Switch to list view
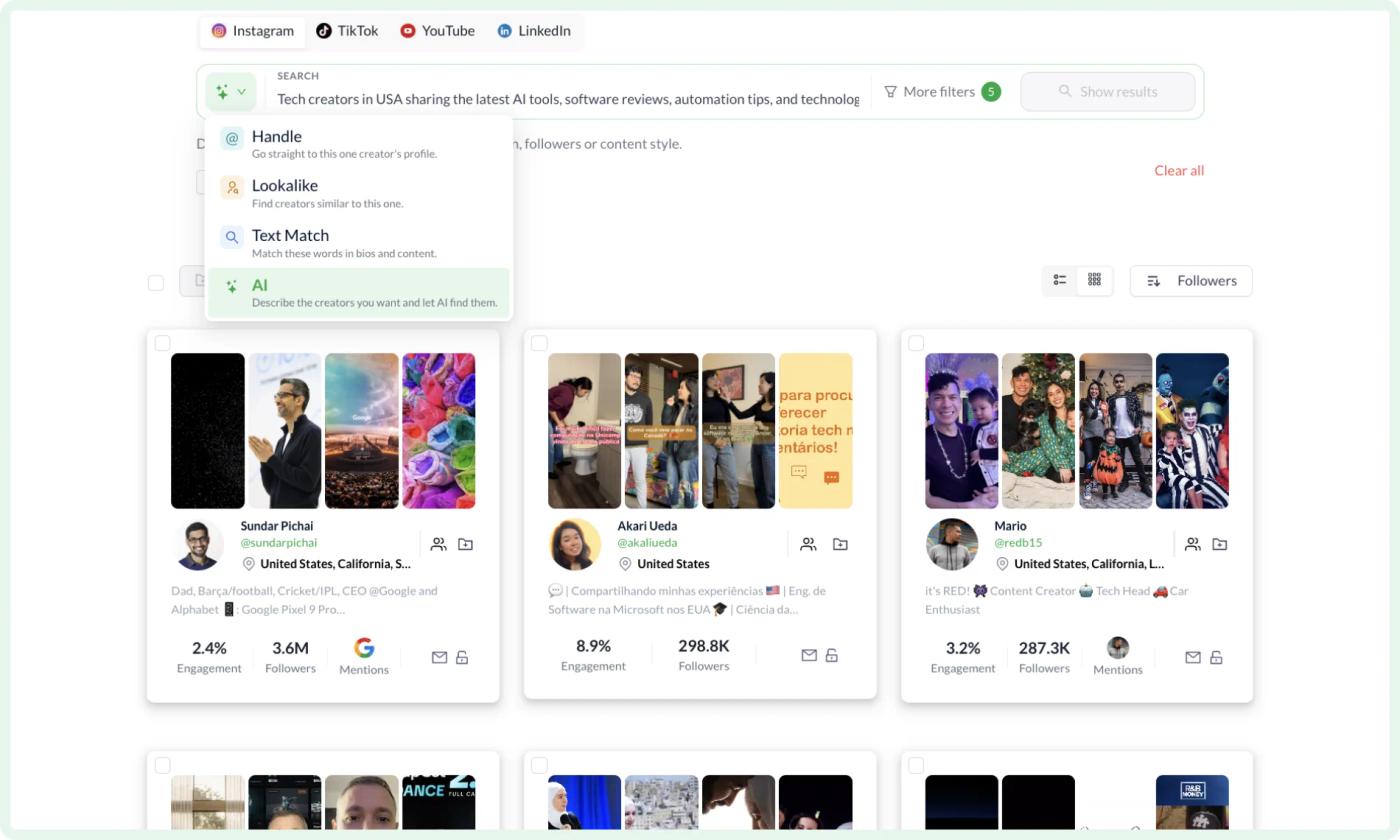1400x840 pixels. (x=1060, y=280)
